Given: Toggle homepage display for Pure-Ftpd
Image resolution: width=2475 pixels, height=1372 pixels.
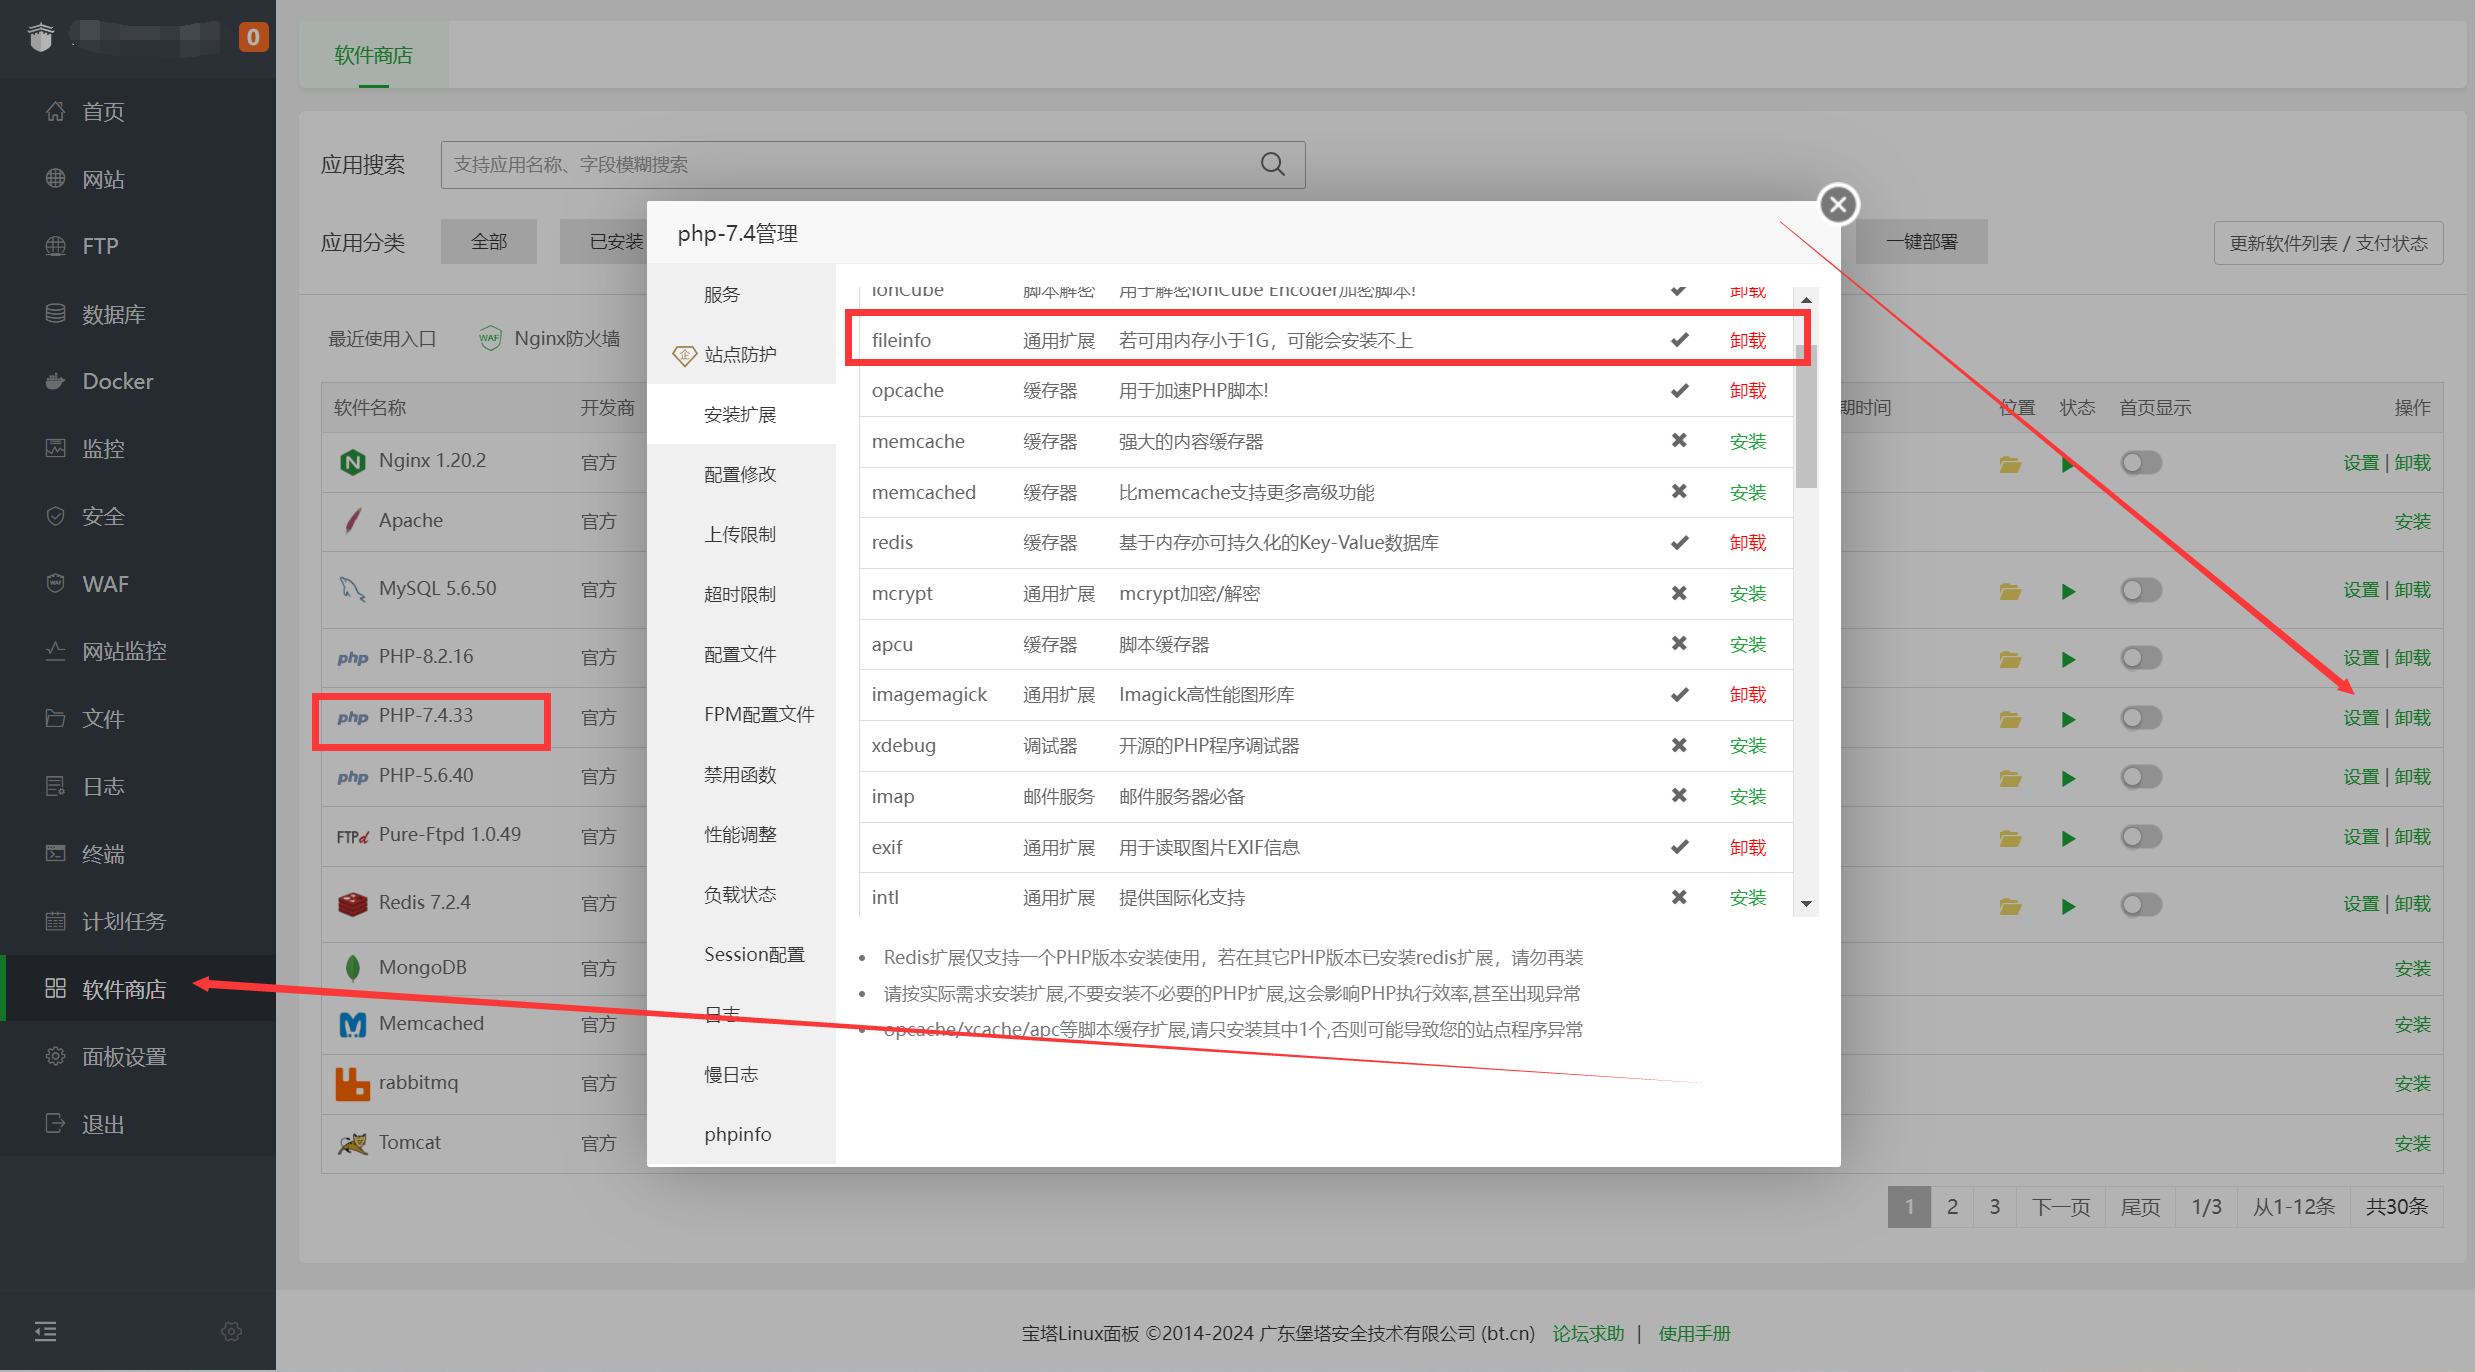Looking at the screenshot, I should tap(2141, 837).
